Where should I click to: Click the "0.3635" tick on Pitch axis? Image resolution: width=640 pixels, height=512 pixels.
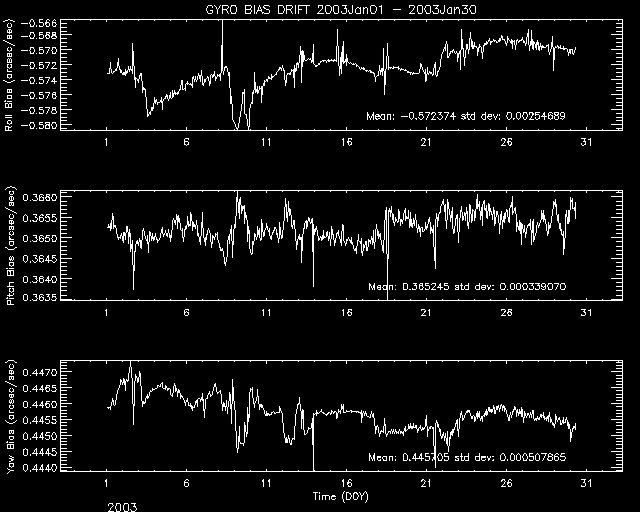tap(40, 298)
